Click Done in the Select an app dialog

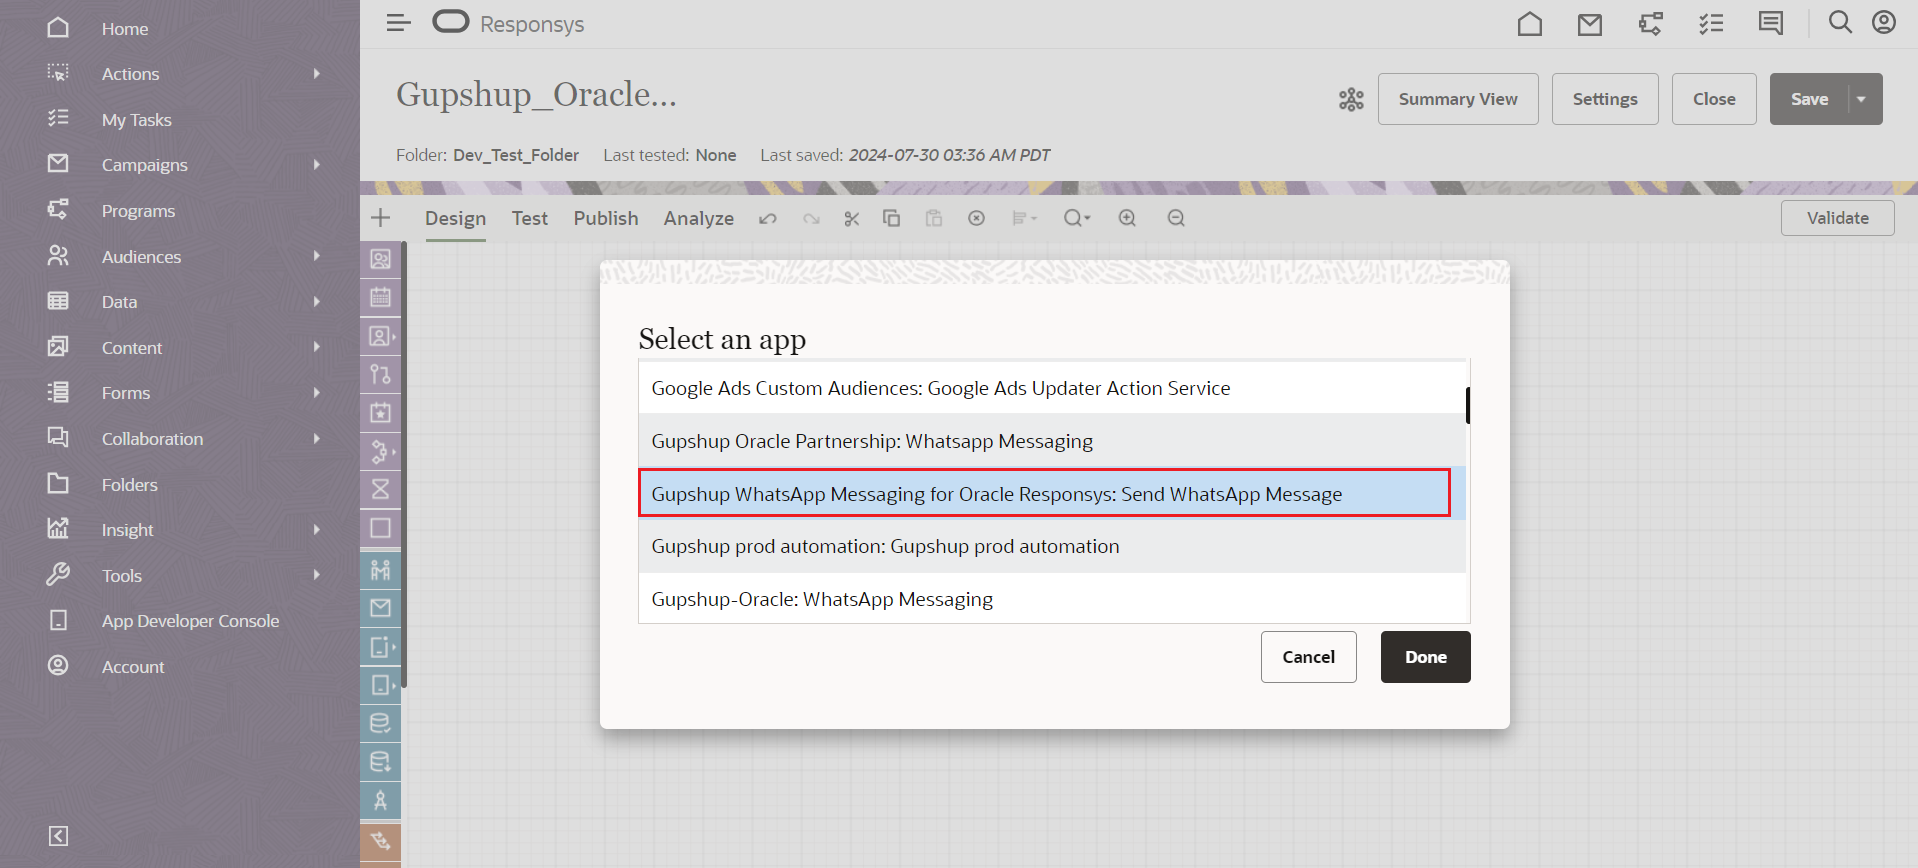(x=1425, y=657)
